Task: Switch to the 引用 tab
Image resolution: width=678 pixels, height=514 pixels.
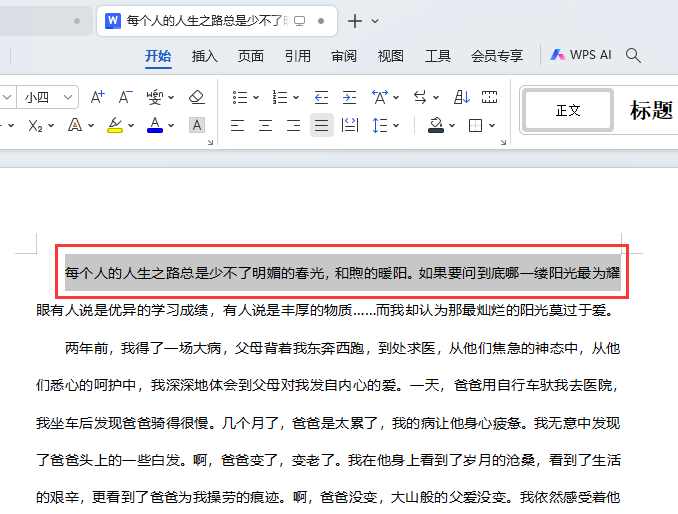Action: [297, 56]
